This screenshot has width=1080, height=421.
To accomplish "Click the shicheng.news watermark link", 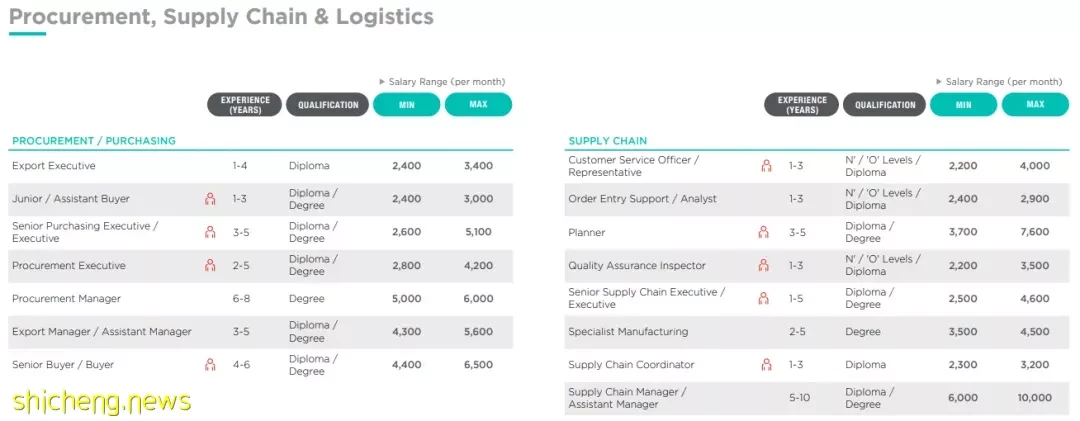I will click(x=101, y=401).
